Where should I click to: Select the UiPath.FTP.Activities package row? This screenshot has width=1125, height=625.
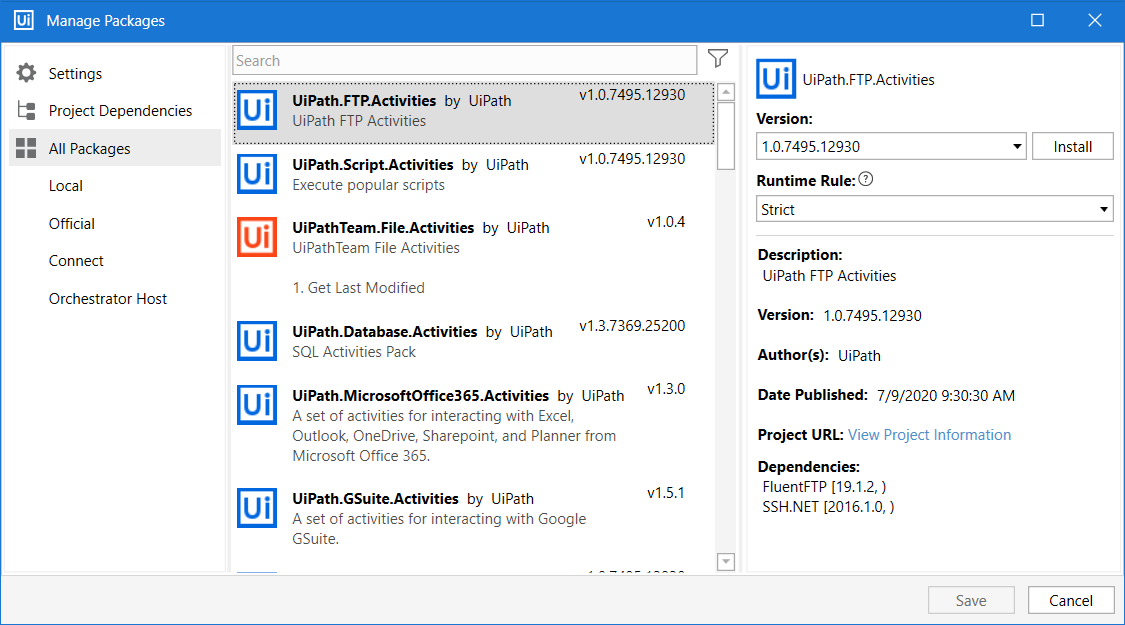click(x=474, y=113)
